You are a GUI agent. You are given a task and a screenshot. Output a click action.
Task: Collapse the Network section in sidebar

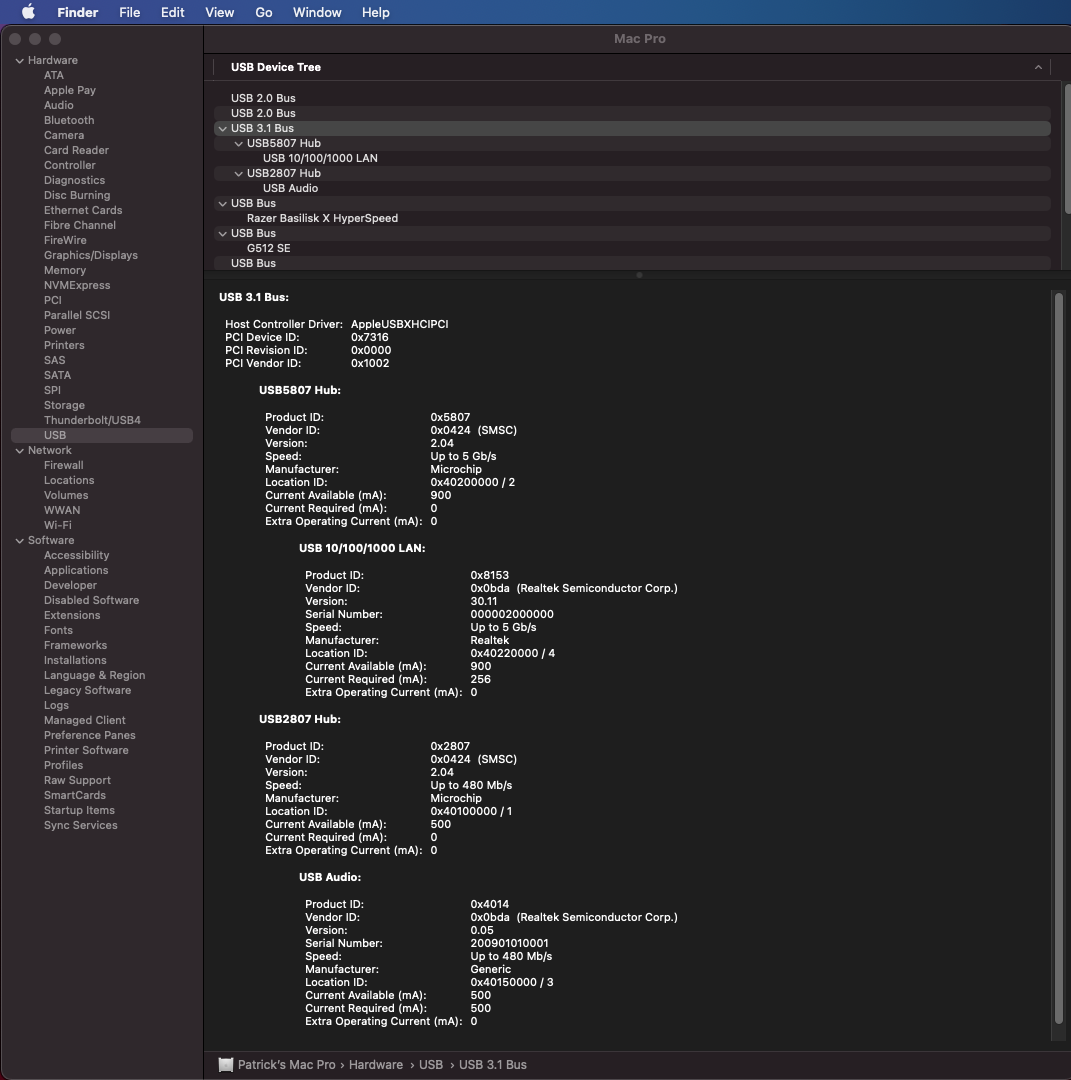coord(19,451)
